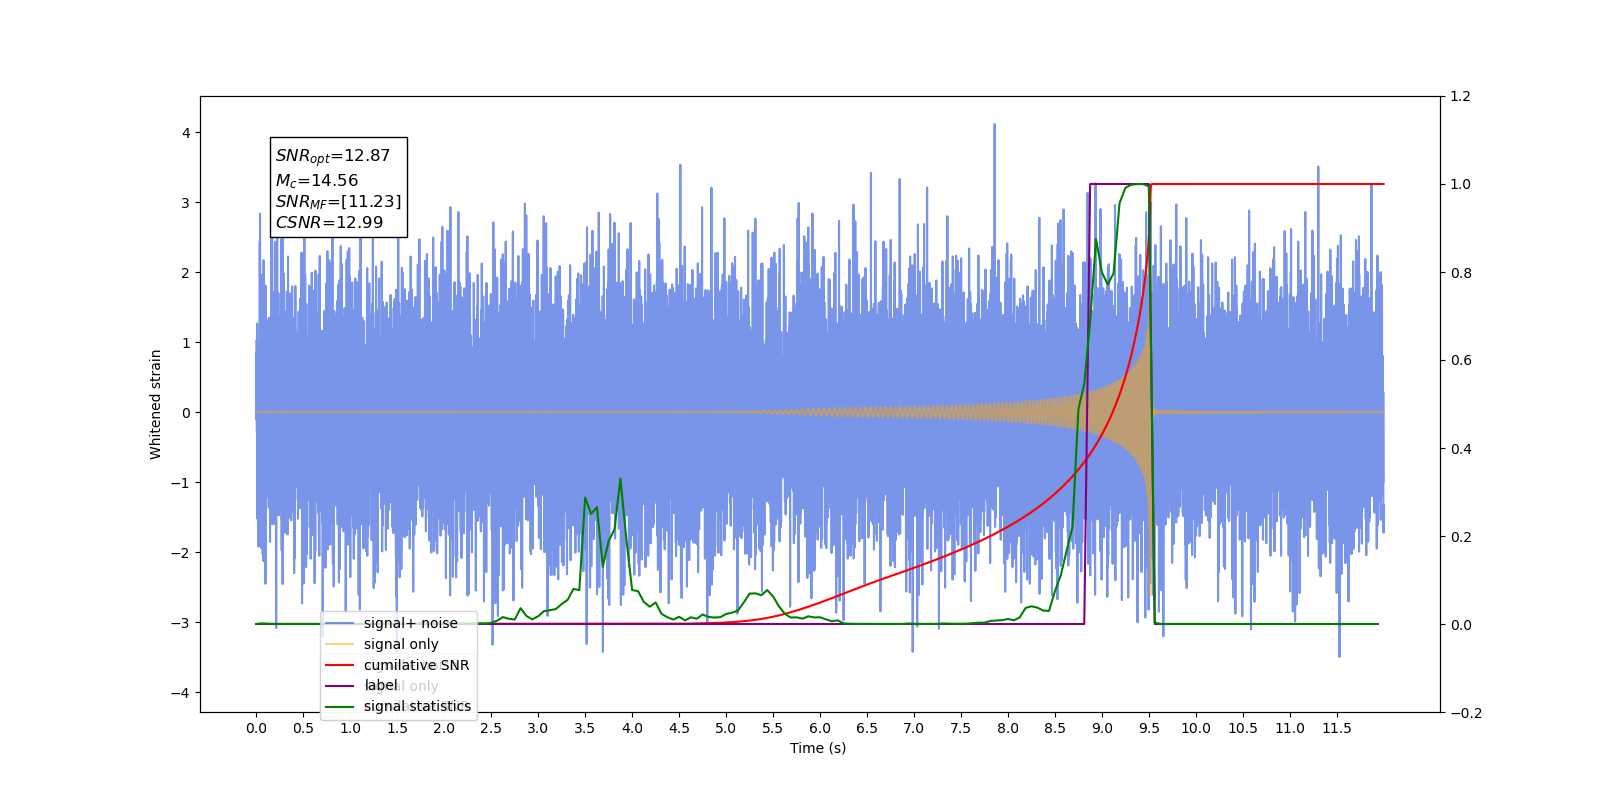The width and height of the screenshot is (1600, 800).
Task: Click the Mc=14.56 annotation text
Action: tap(316, 180)
